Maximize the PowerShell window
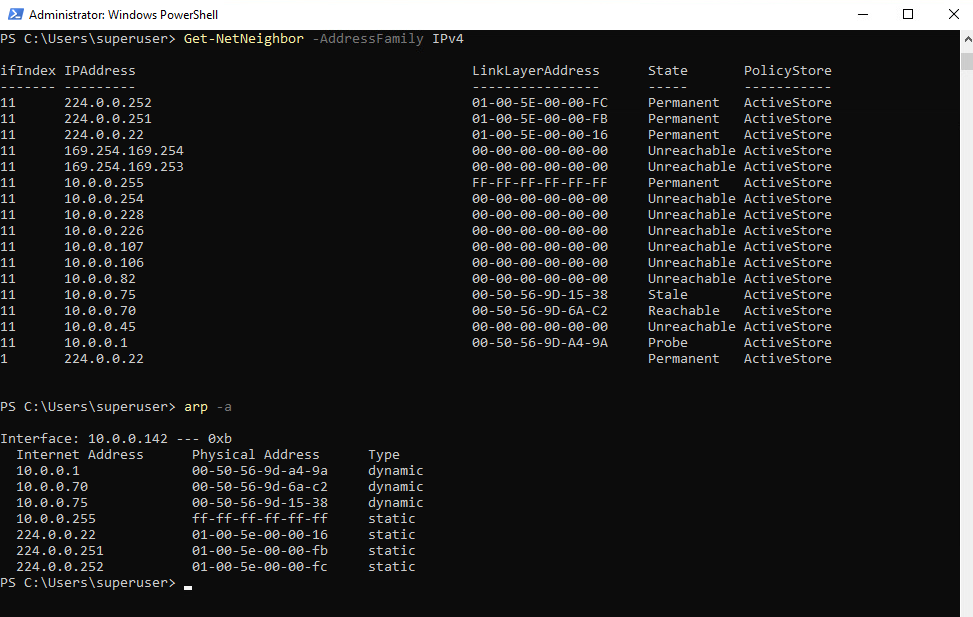 pos(908,14)
